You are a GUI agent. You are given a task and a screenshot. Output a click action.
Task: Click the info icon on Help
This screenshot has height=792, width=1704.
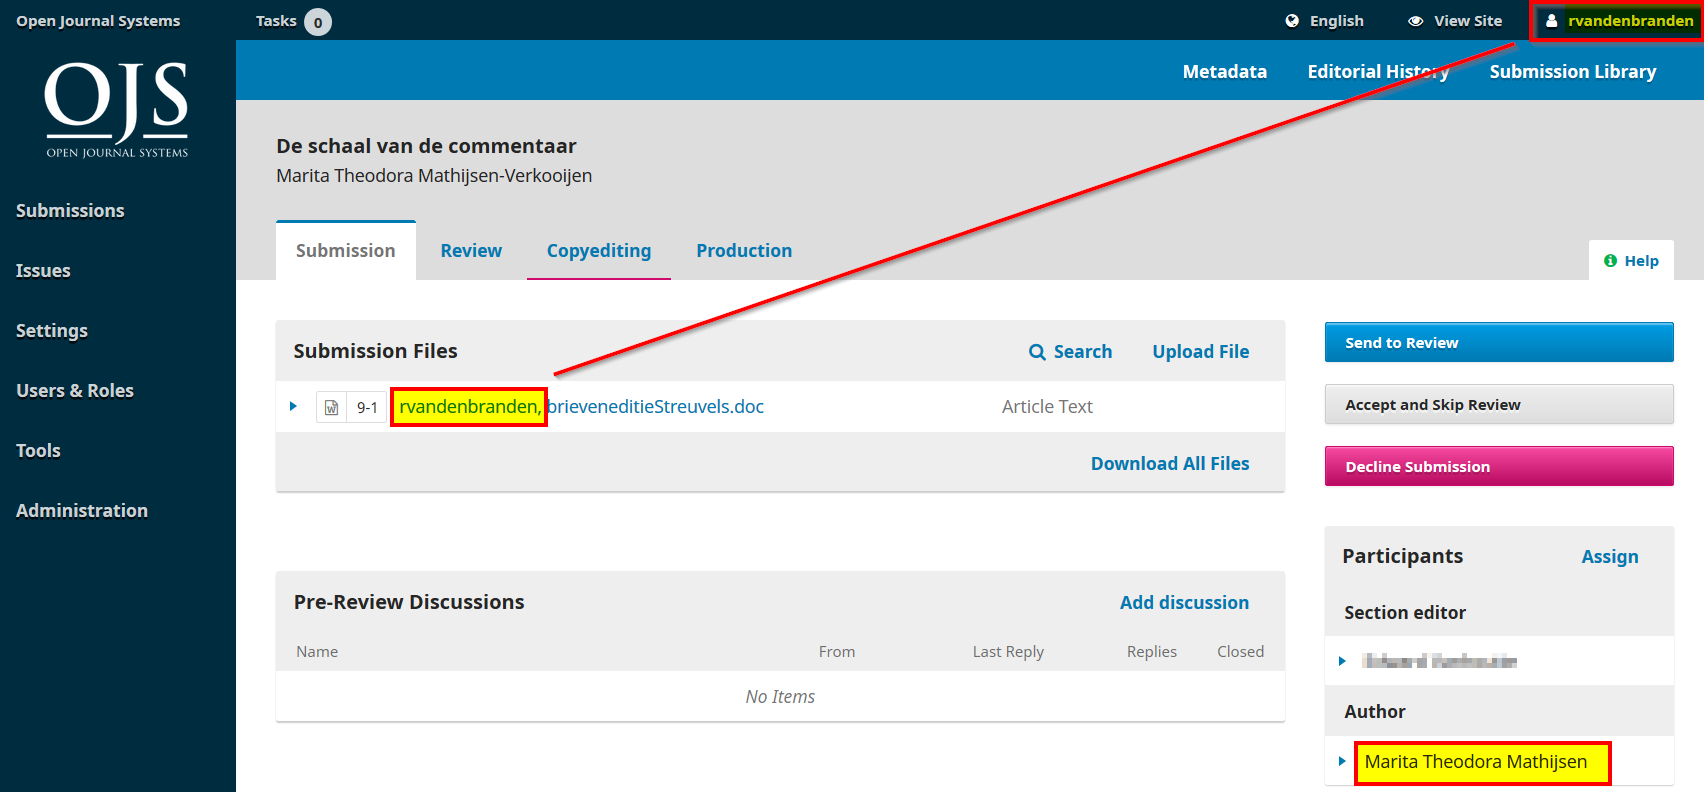[1610, 261]
